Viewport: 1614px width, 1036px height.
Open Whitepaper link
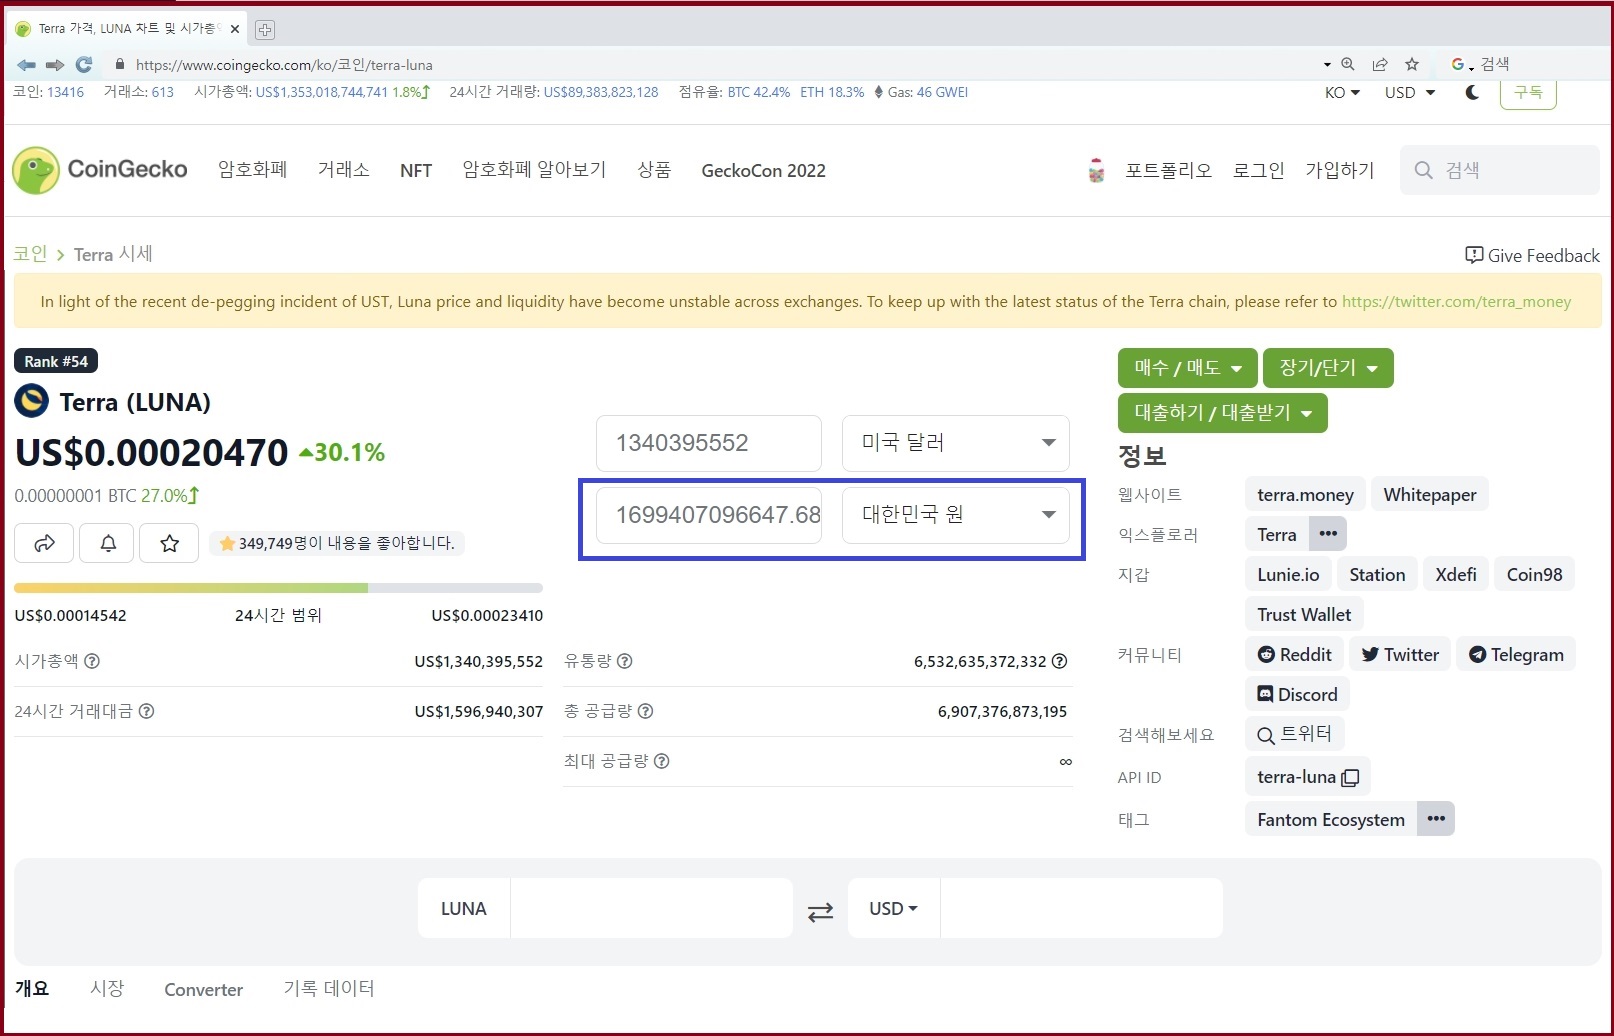point(1430,495)
